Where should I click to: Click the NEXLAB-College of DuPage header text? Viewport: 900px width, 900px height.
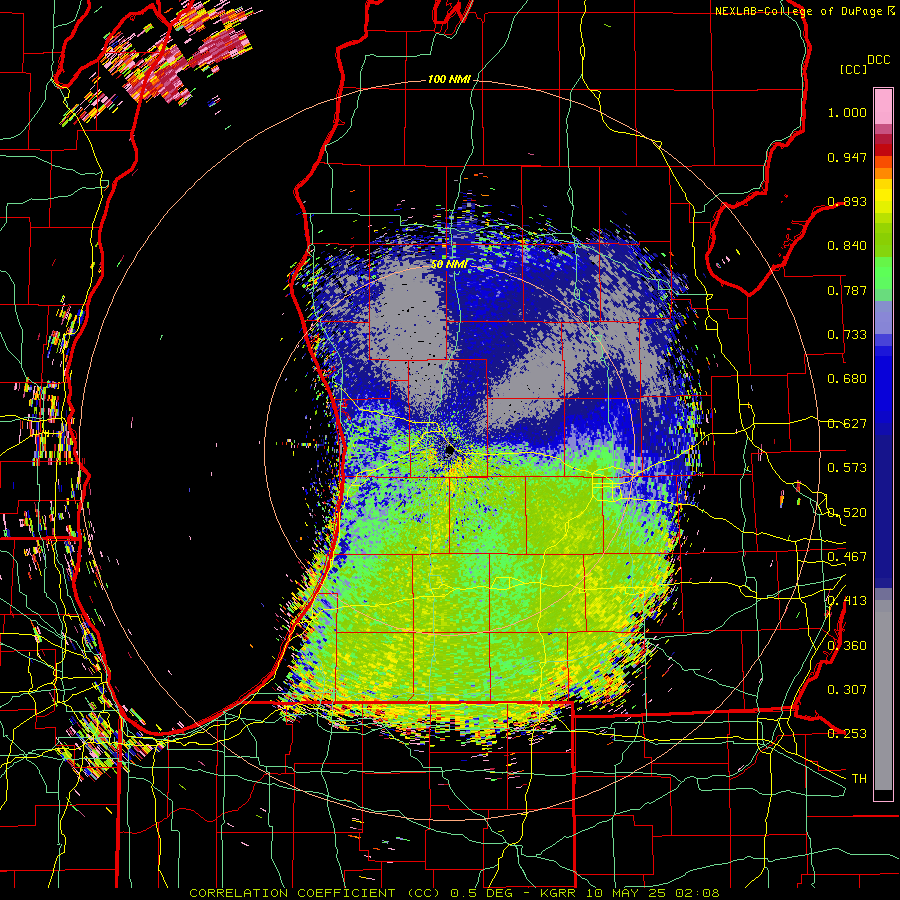804,11
